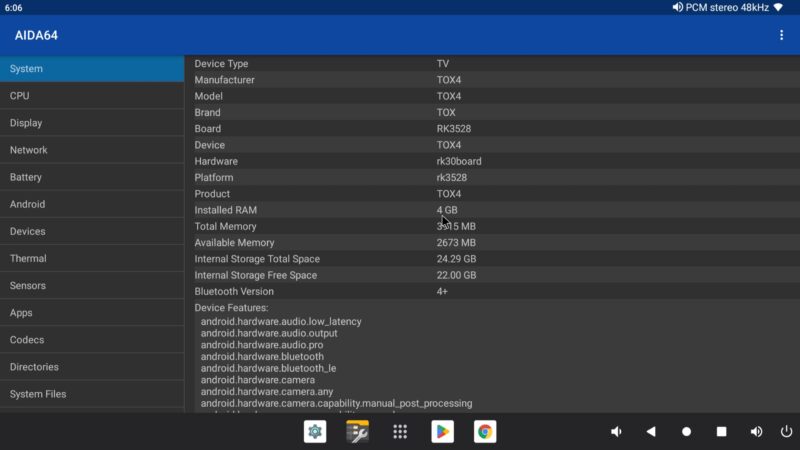The width and height of the screenshot is (800, 450).
Task: Raise volume with the volume-up icon
Action: coord(757,432)
